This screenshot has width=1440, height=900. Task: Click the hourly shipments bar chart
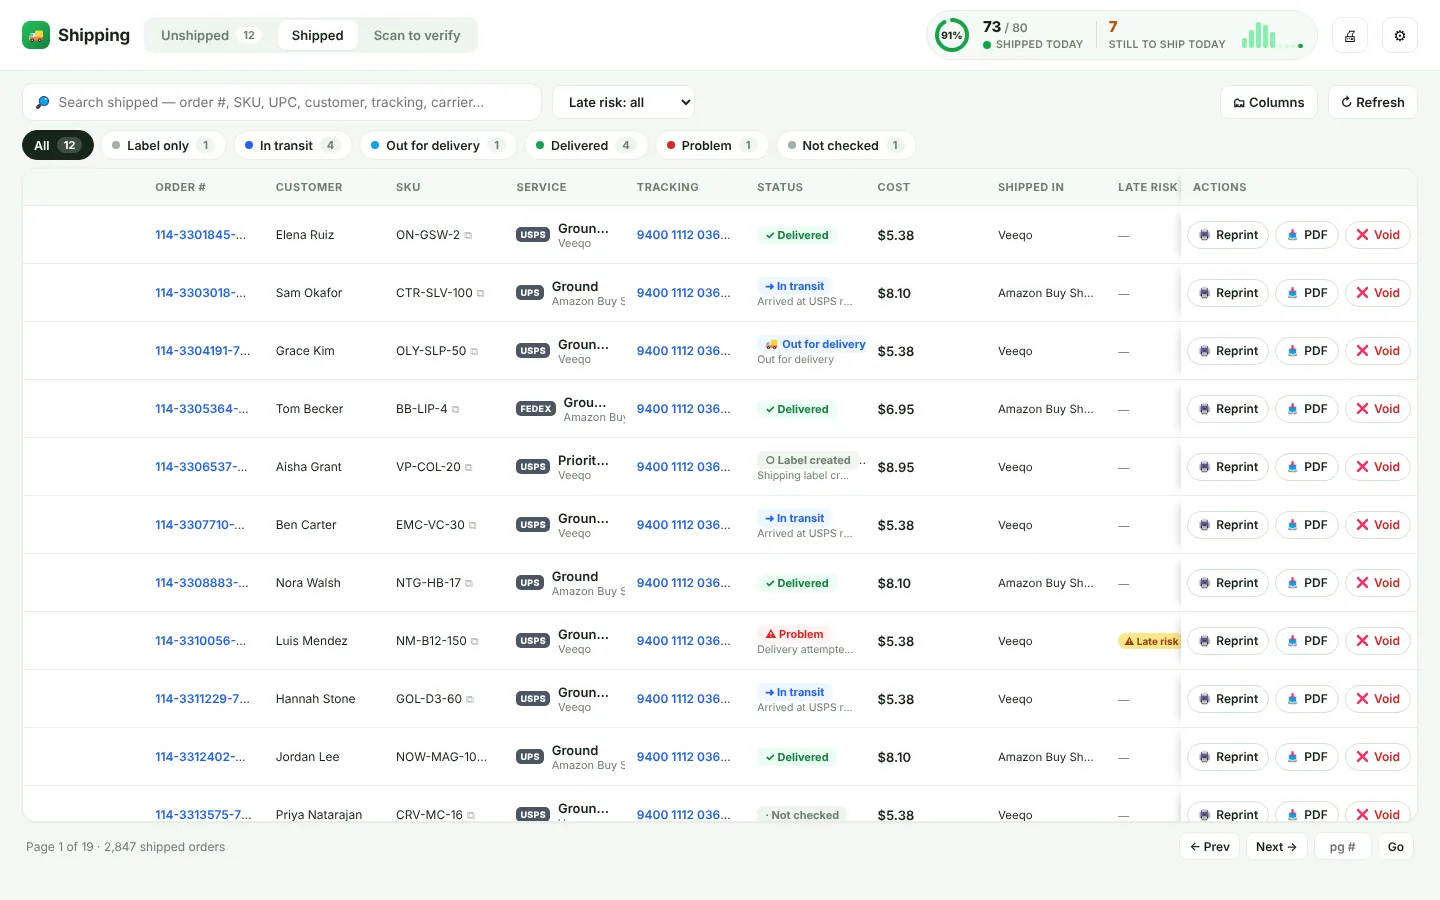click(x=1272, y=36)
